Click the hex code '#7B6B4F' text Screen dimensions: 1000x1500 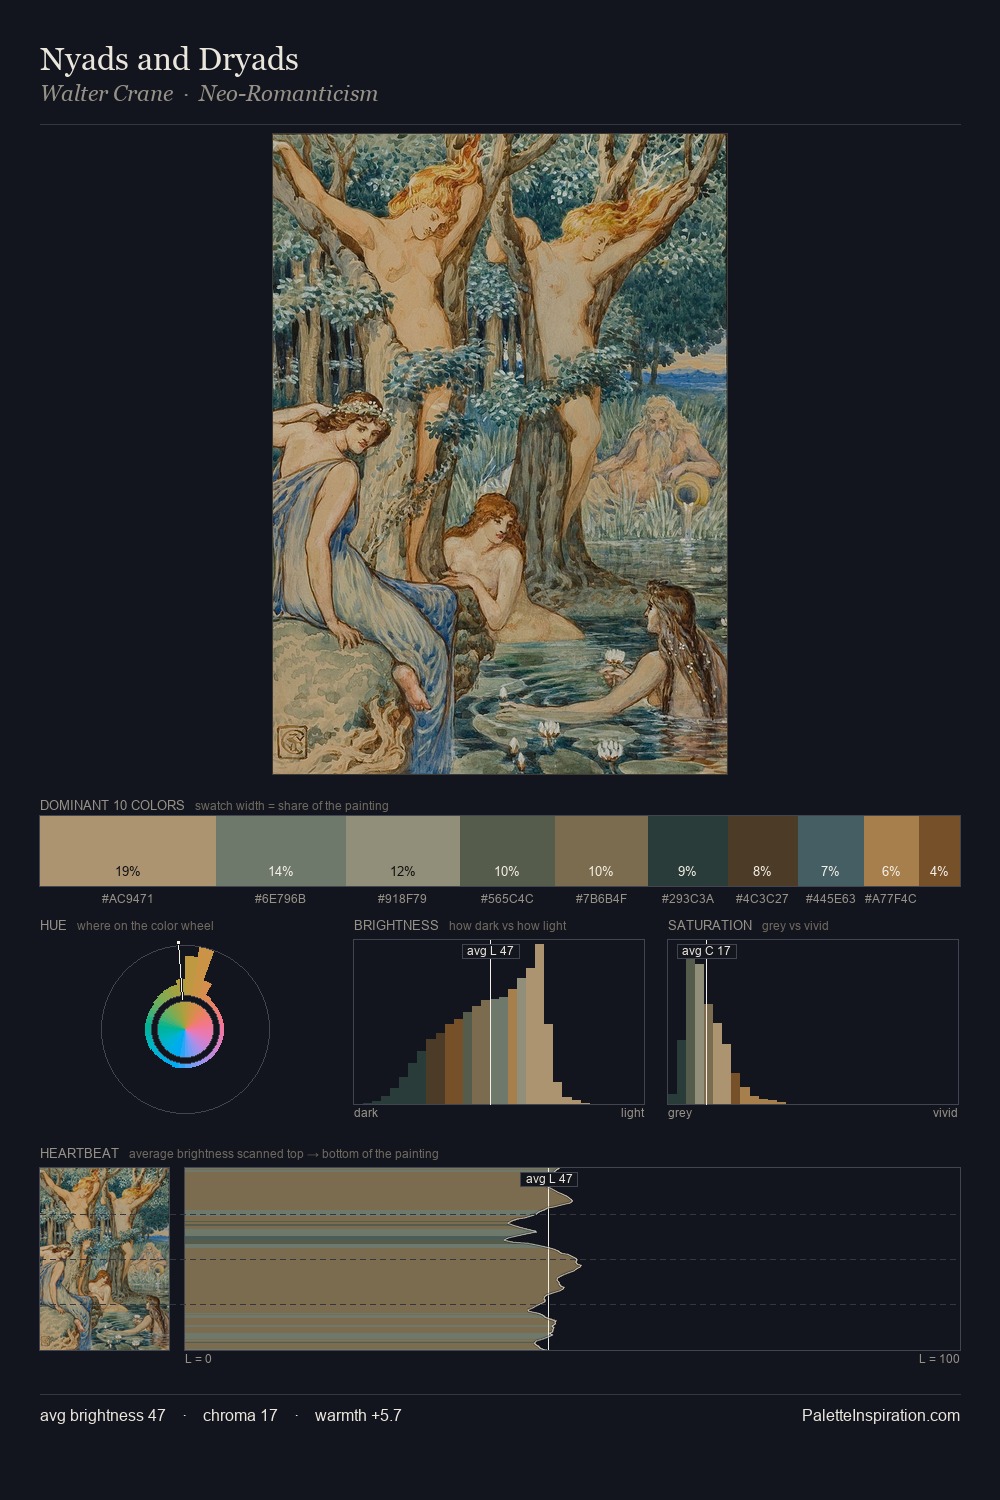[601, 899]
